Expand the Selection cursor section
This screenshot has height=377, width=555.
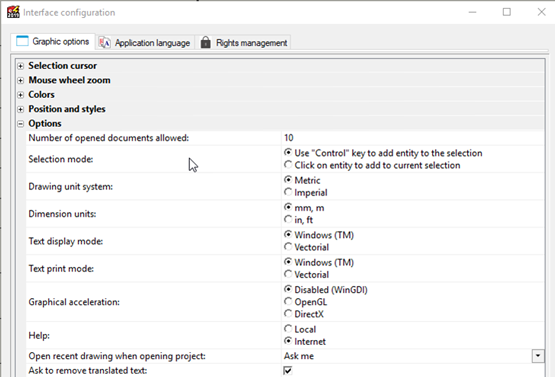[x=21, y=66]
